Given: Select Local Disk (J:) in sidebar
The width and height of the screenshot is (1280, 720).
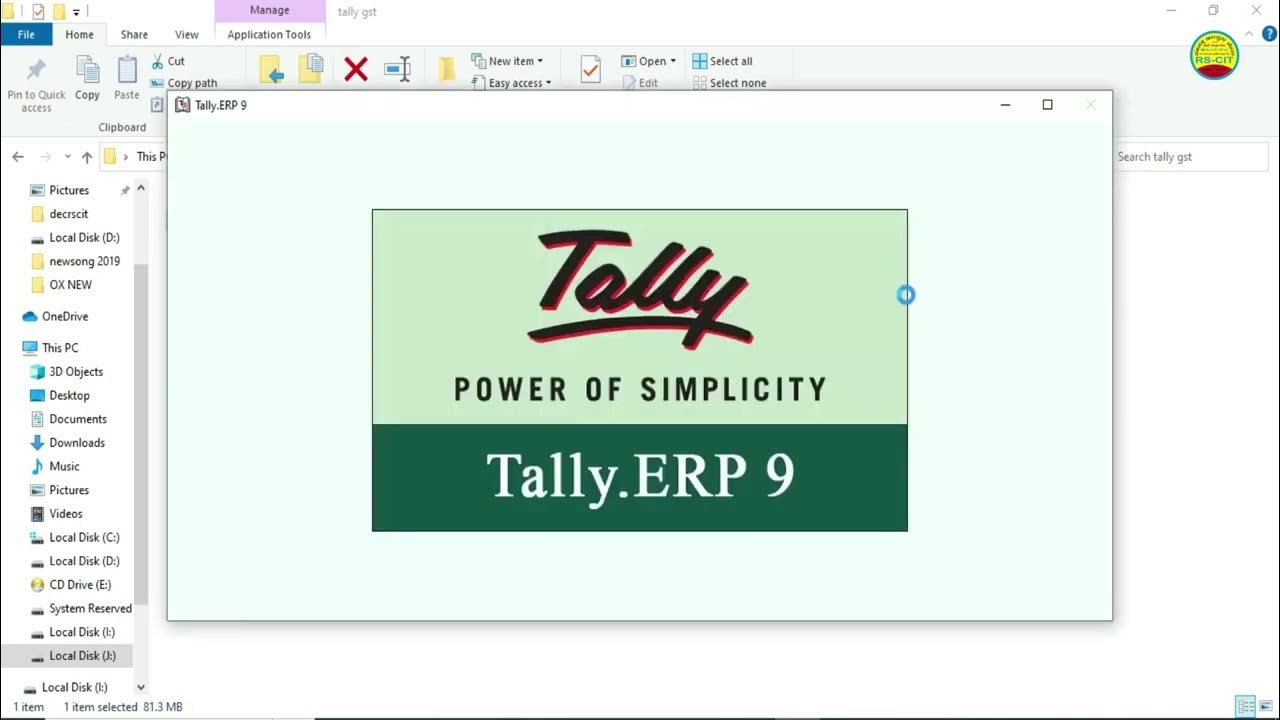Looking at the screenshot, I should tap(82, 656).
